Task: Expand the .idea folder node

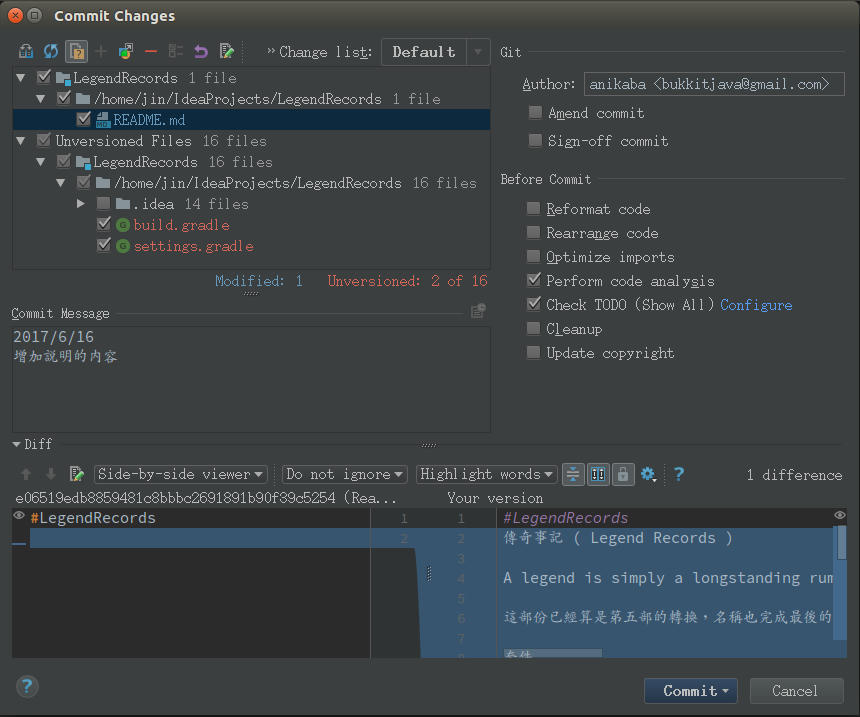Action: [x=81, y=204]
